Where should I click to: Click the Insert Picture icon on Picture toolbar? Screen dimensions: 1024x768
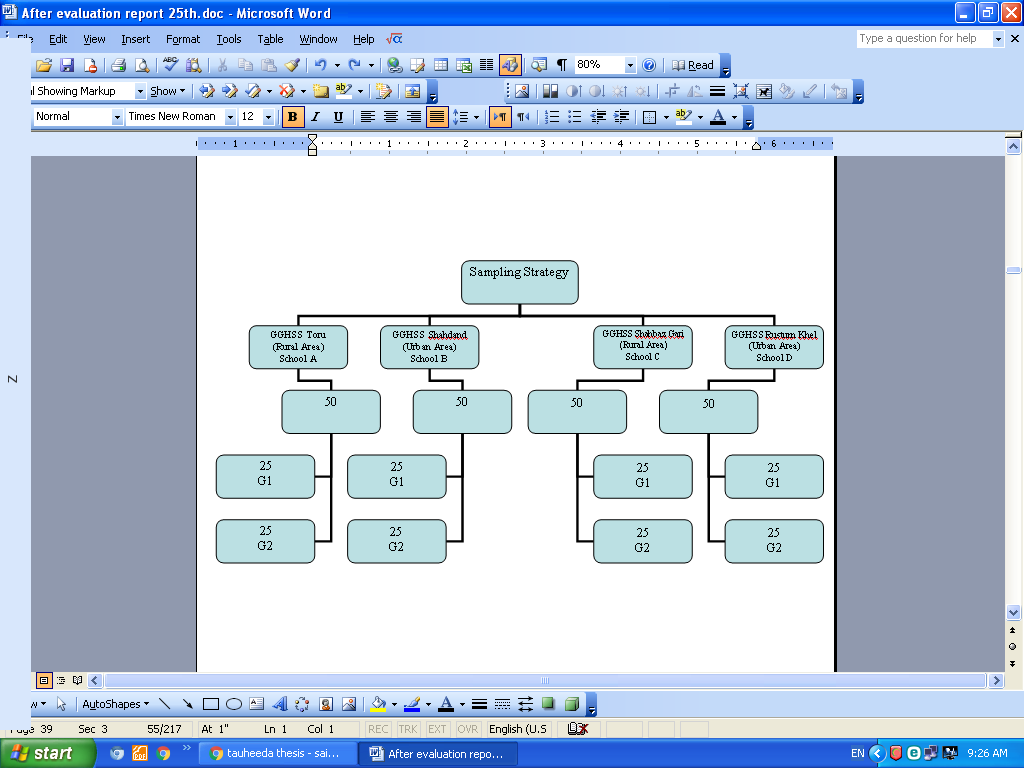(x=522, y=91)
